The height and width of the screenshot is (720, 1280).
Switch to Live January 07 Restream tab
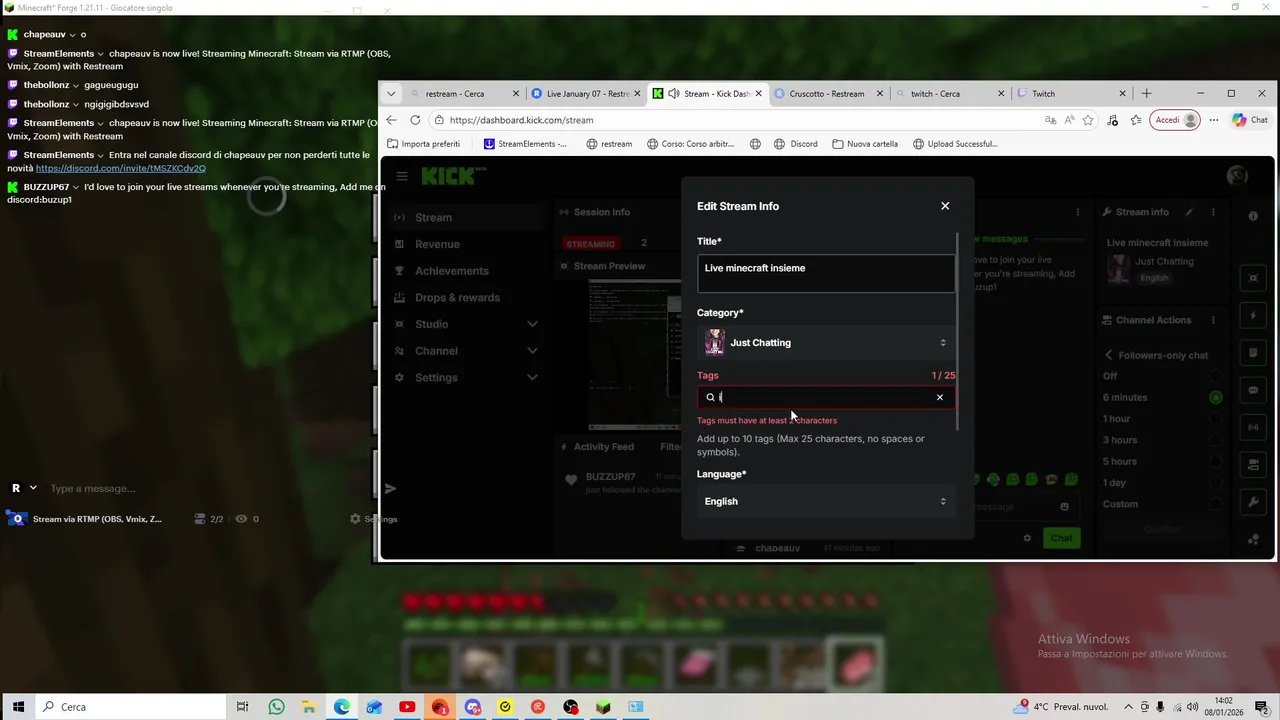click(586, 93)
